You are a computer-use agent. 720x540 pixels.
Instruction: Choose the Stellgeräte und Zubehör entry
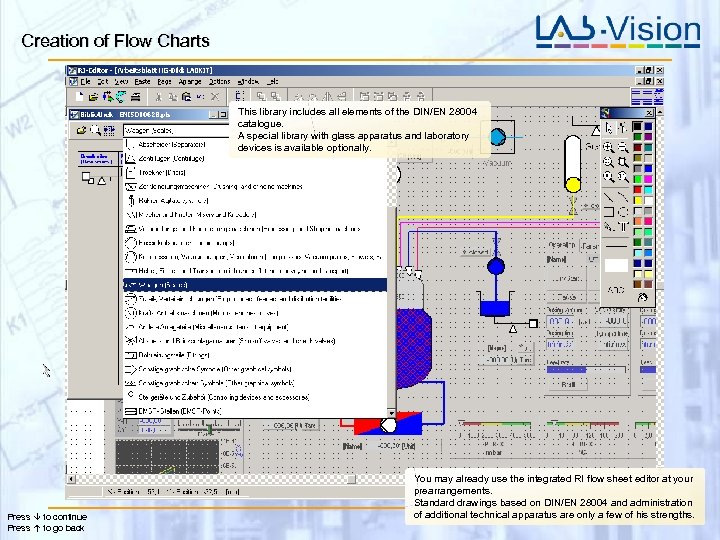[255, 397]
